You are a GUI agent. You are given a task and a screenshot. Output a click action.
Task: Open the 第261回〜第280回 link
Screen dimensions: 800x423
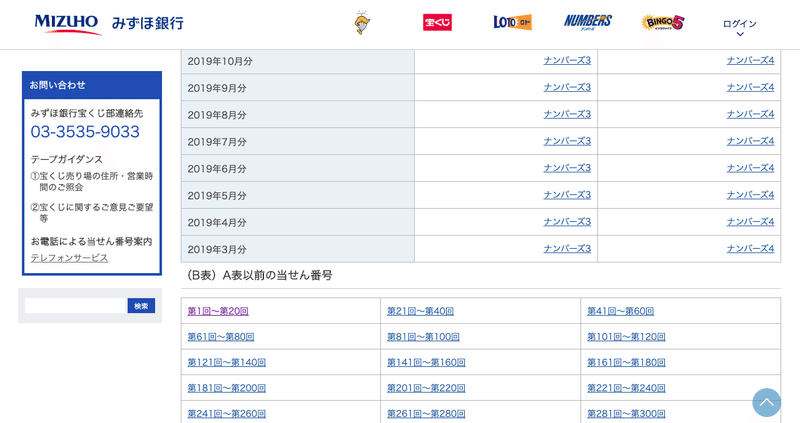tap(426, 414)
